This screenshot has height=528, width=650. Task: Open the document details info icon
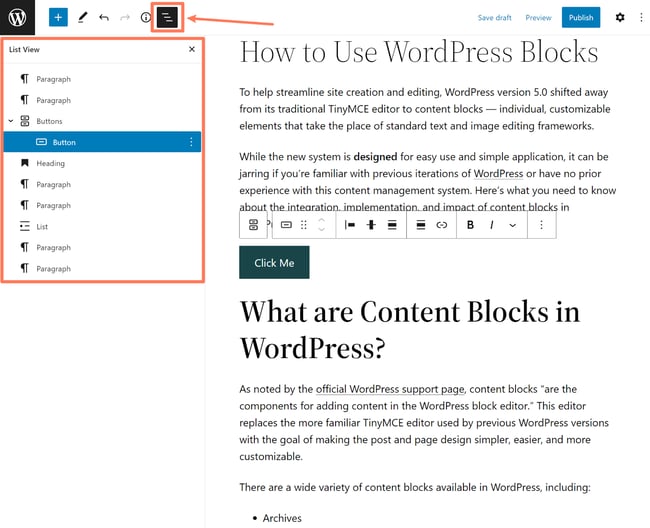pyautogui.click(x=146, y=17)
